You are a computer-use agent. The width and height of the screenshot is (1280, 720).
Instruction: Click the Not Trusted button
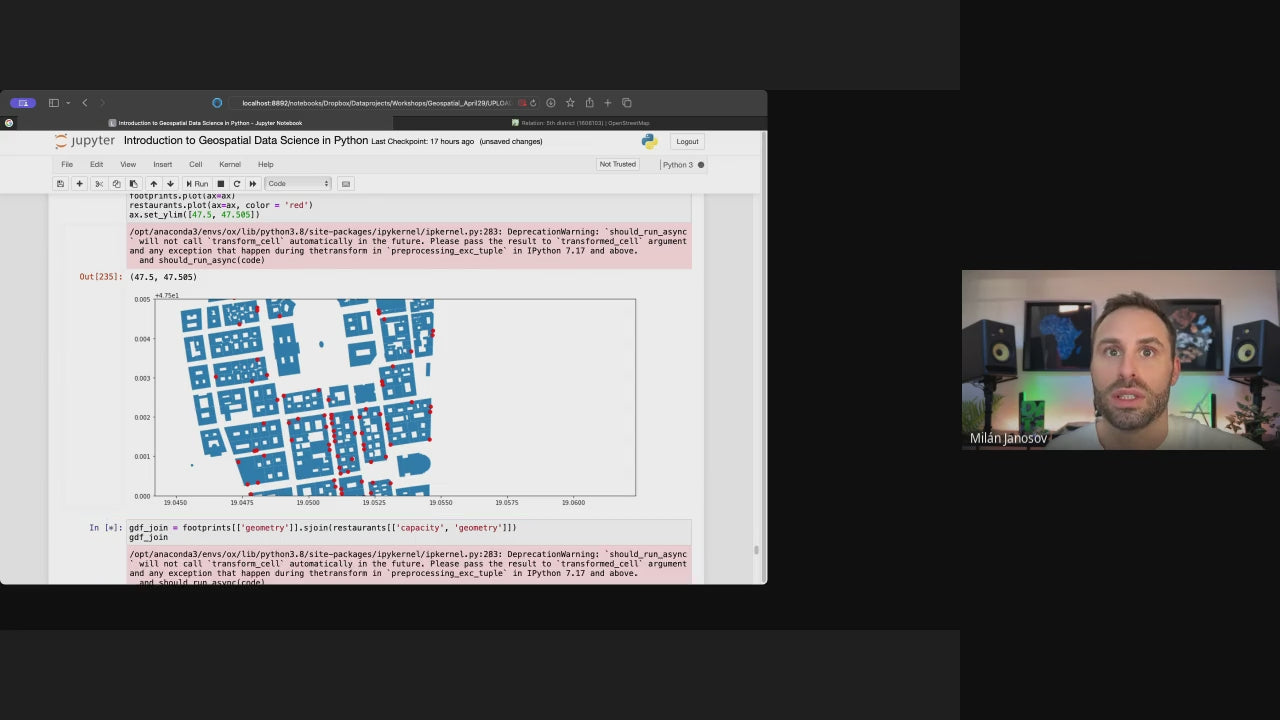pyautogui.click(x=617, y=164)
